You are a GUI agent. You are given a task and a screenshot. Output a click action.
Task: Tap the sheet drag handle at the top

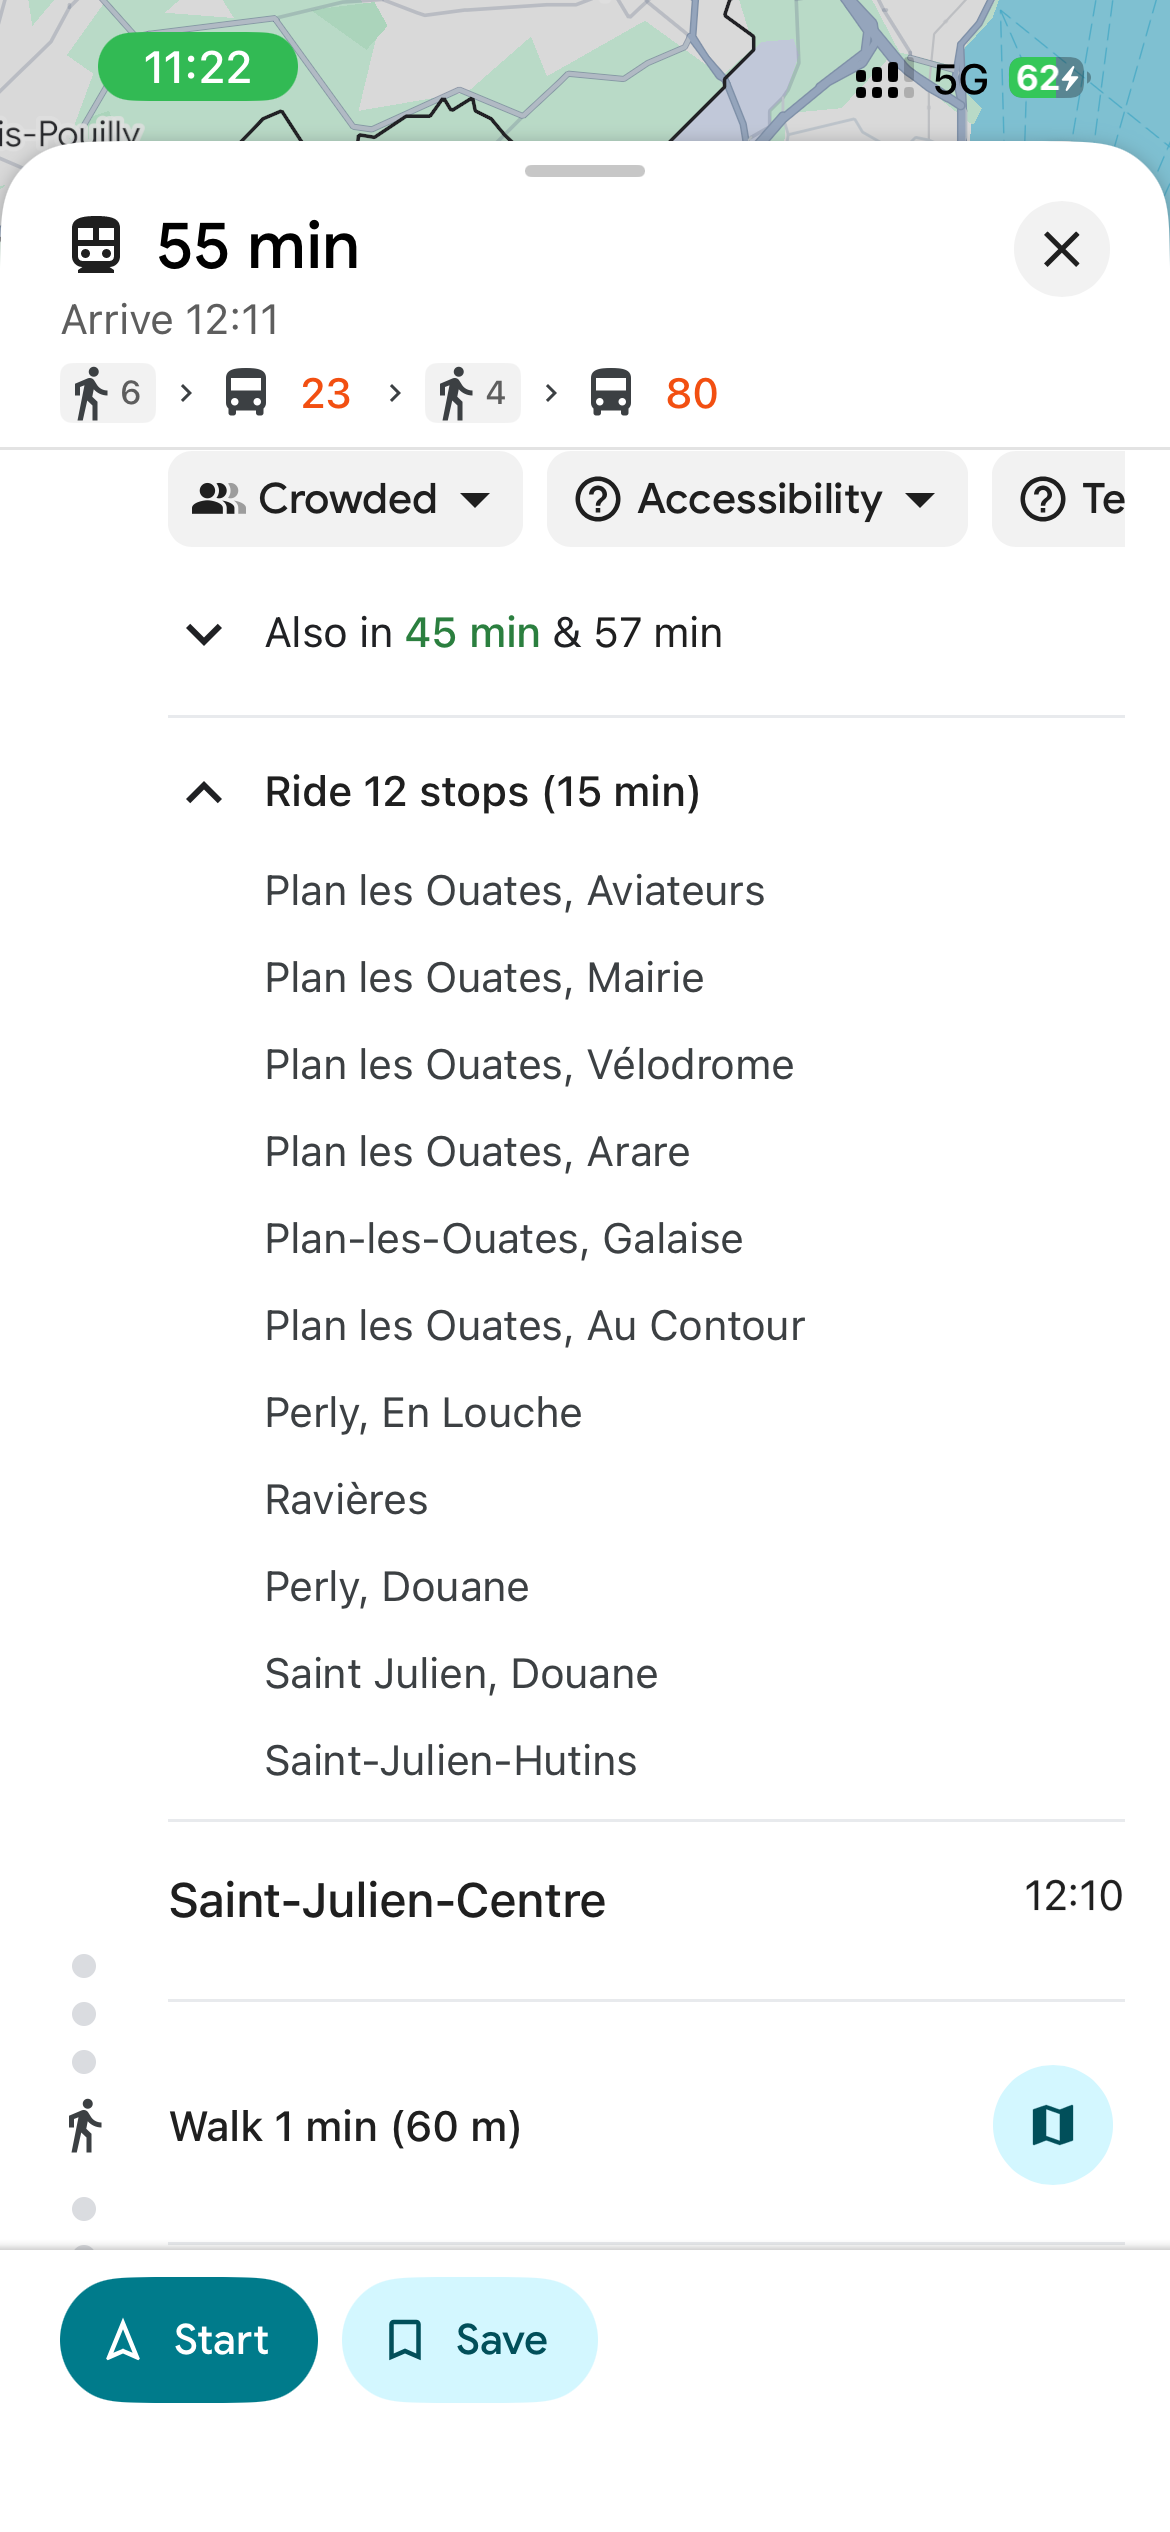coord(585,171)
